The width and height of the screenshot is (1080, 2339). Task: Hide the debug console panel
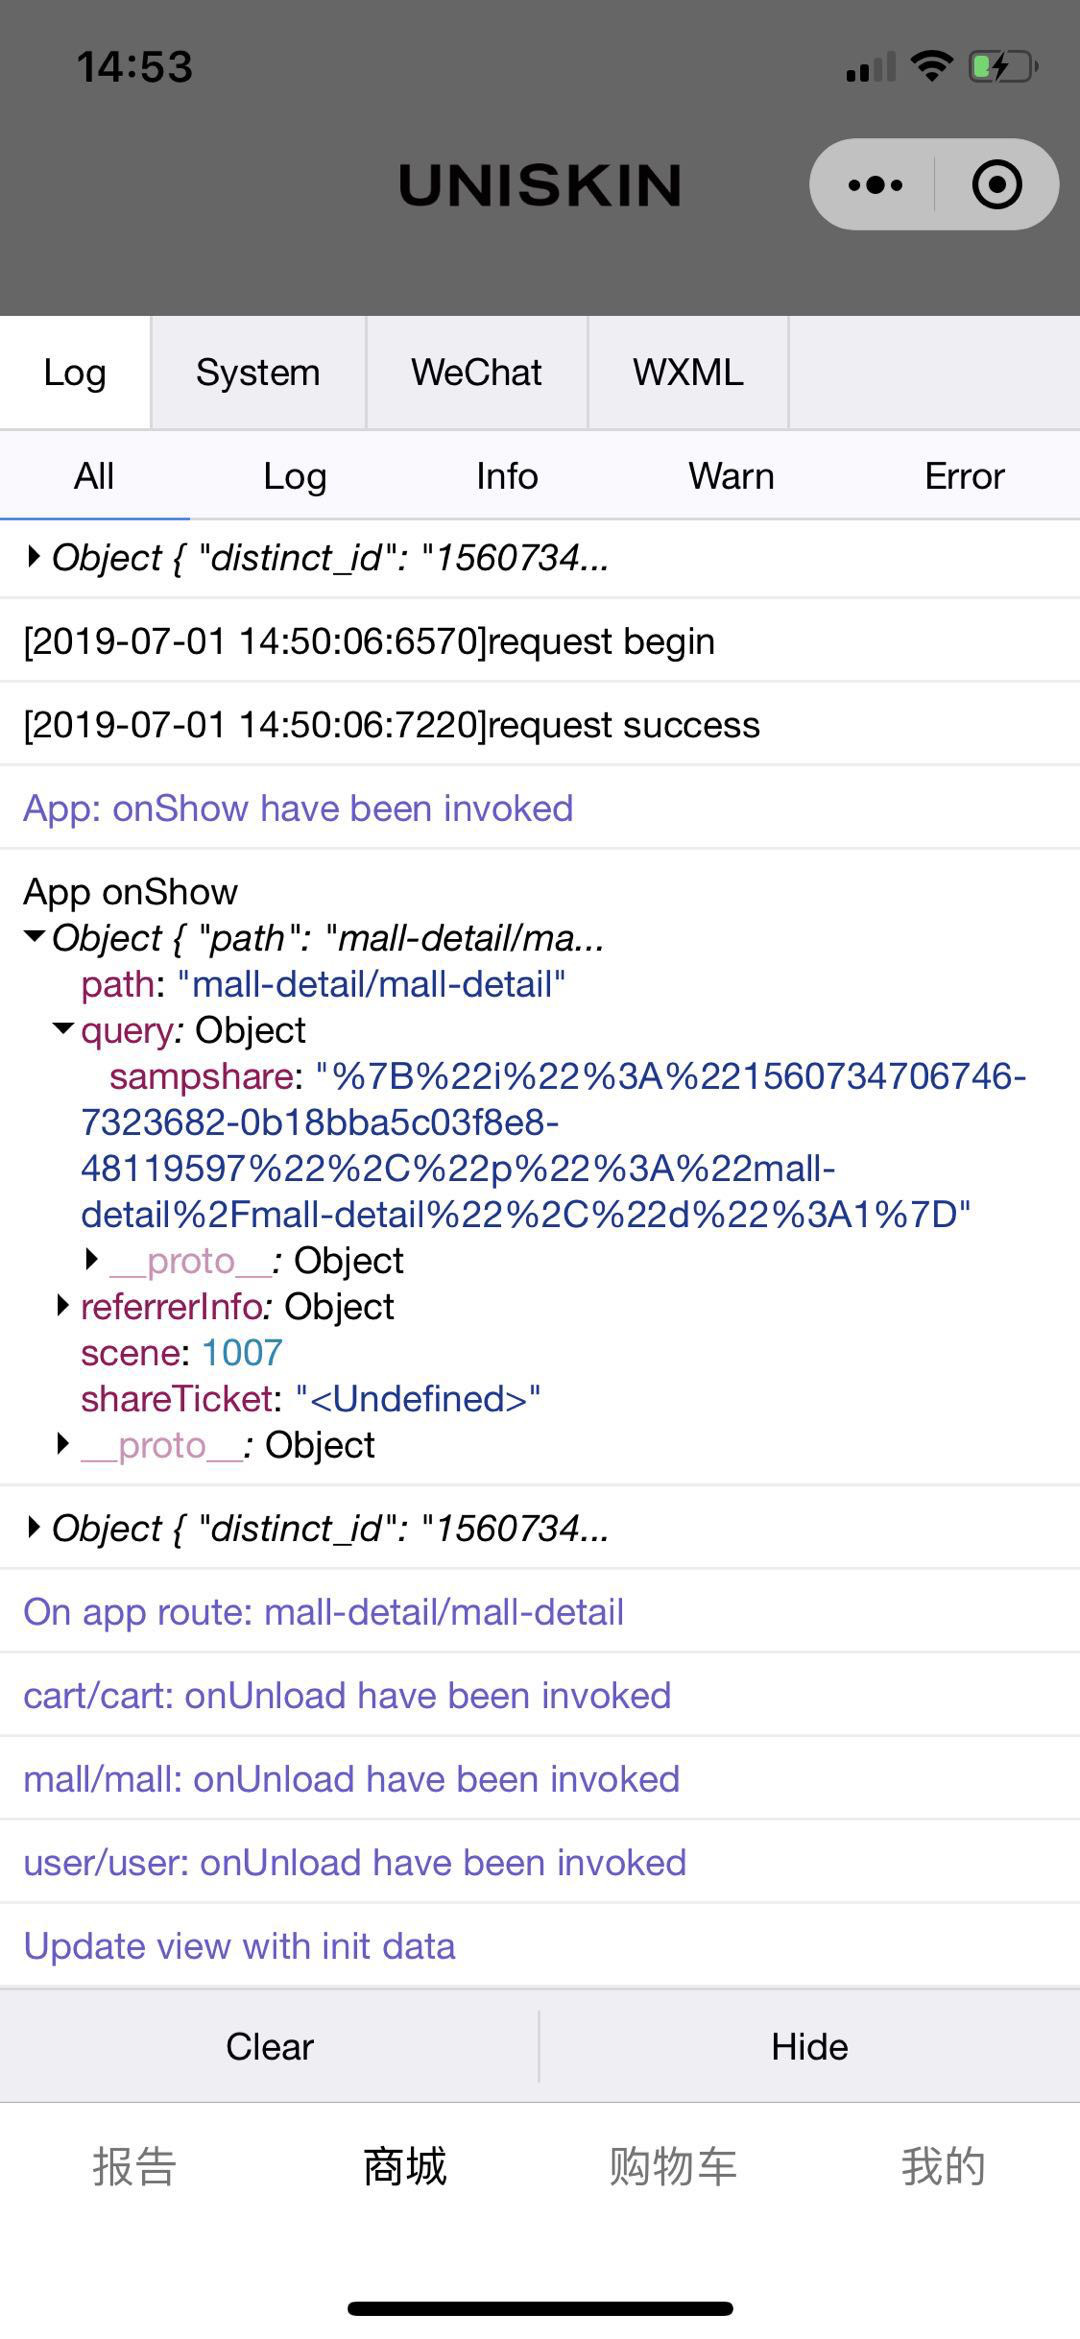click(x=809, y=2046)
